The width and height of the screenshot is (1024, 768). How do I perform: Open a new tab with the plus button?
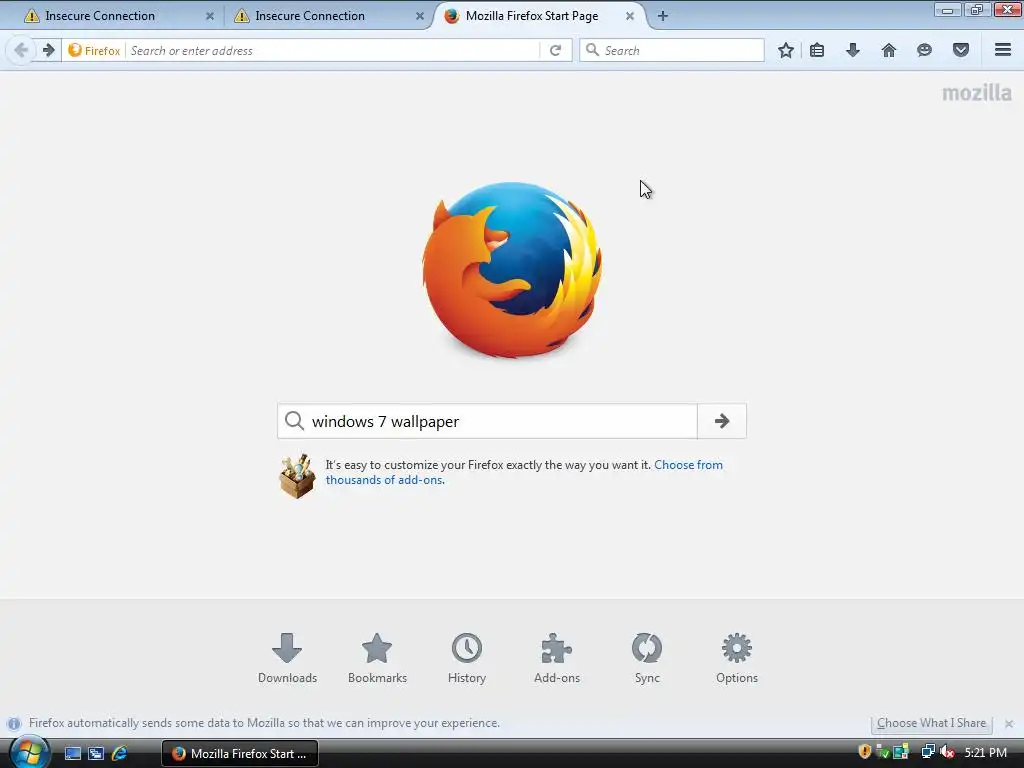tap(663, 16)
